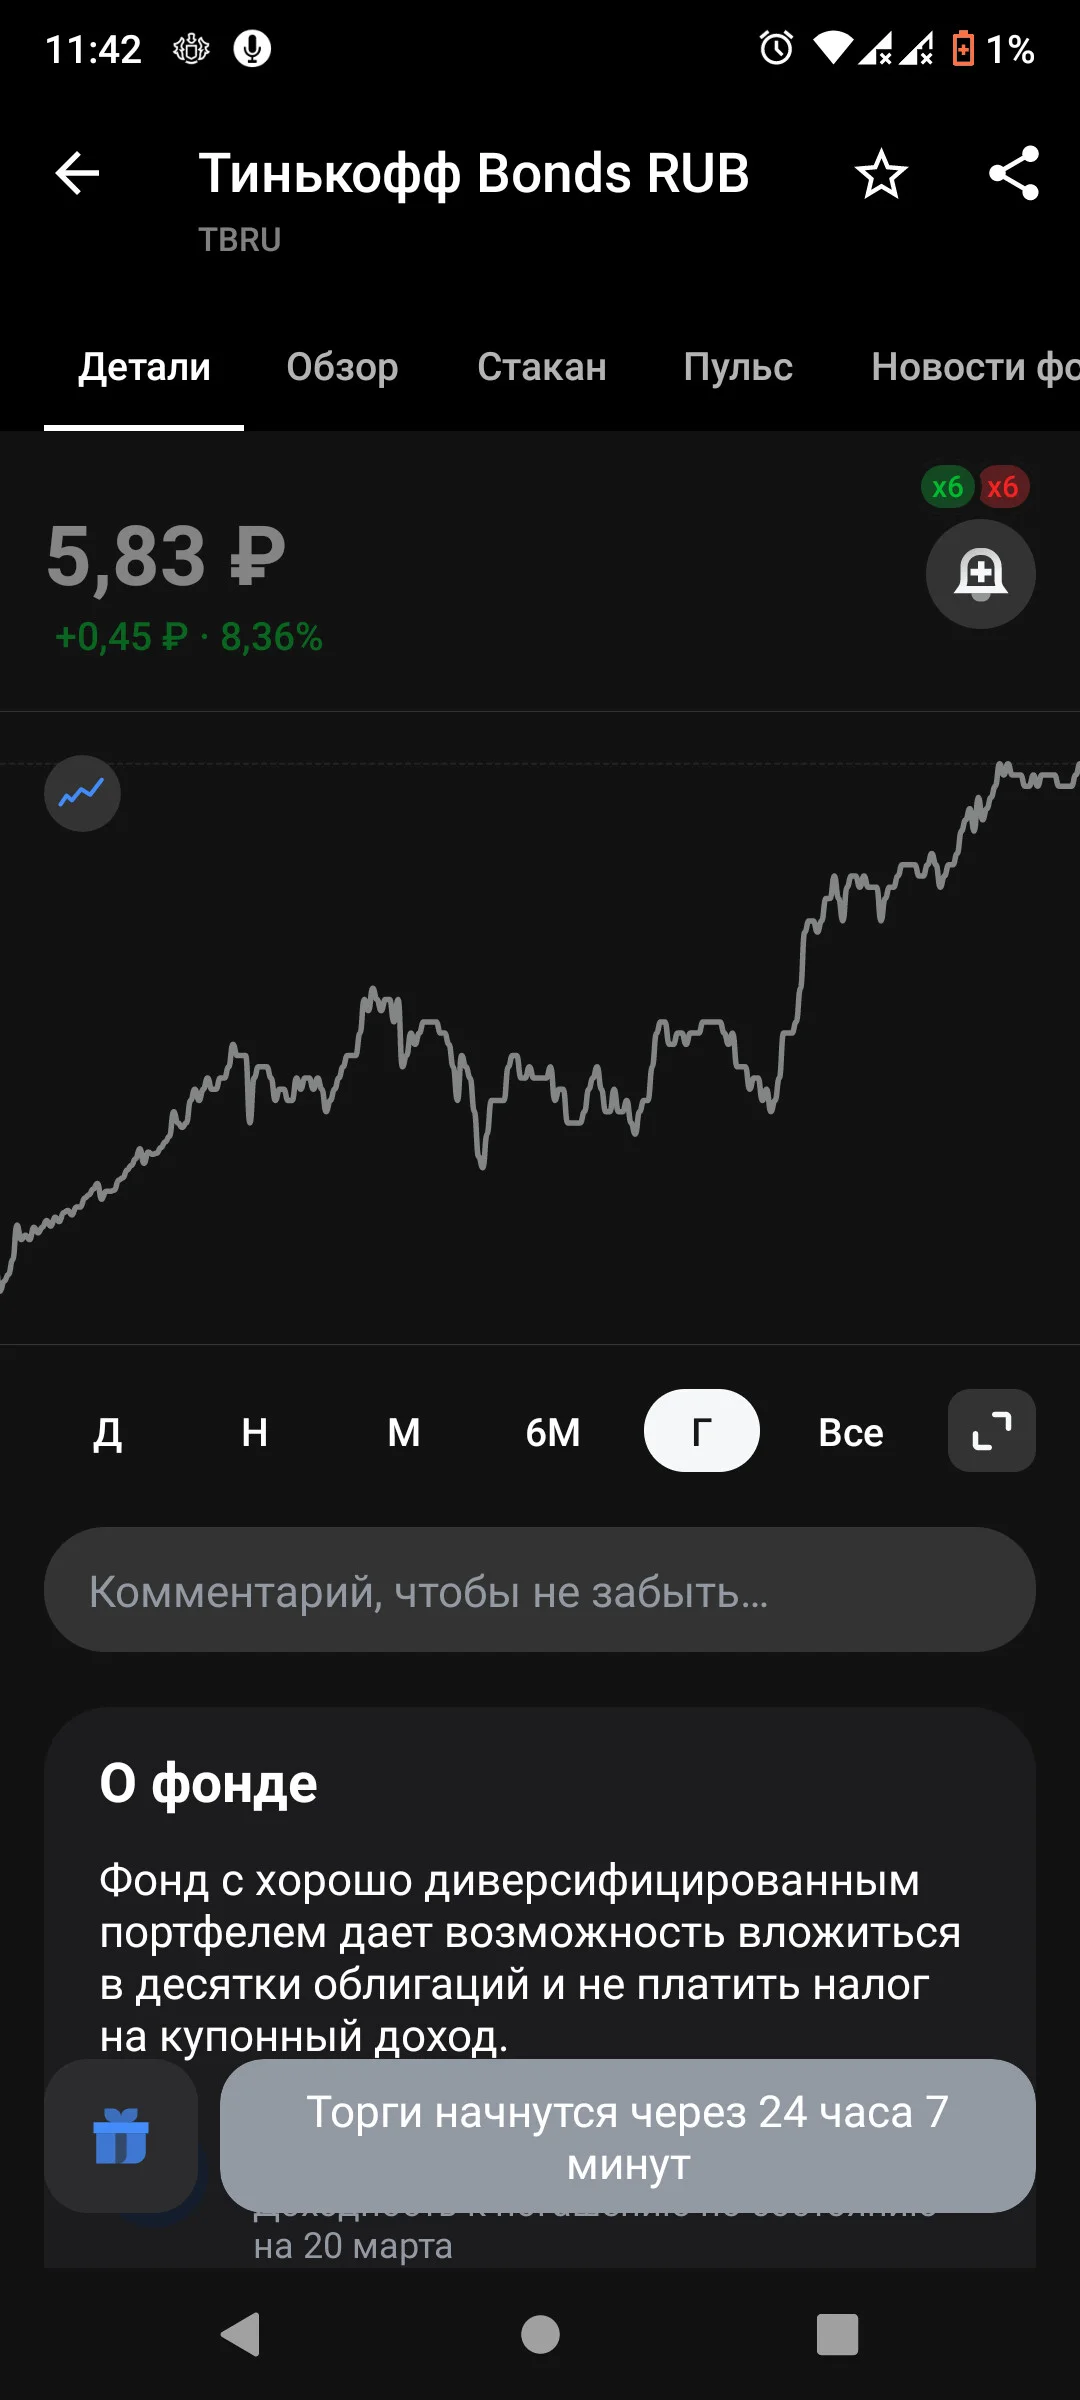Viewport: 1080px width, 2400px height.
Task: Switch chart range to 6М
Action: pyautogui.click(x=553, y=1432)
